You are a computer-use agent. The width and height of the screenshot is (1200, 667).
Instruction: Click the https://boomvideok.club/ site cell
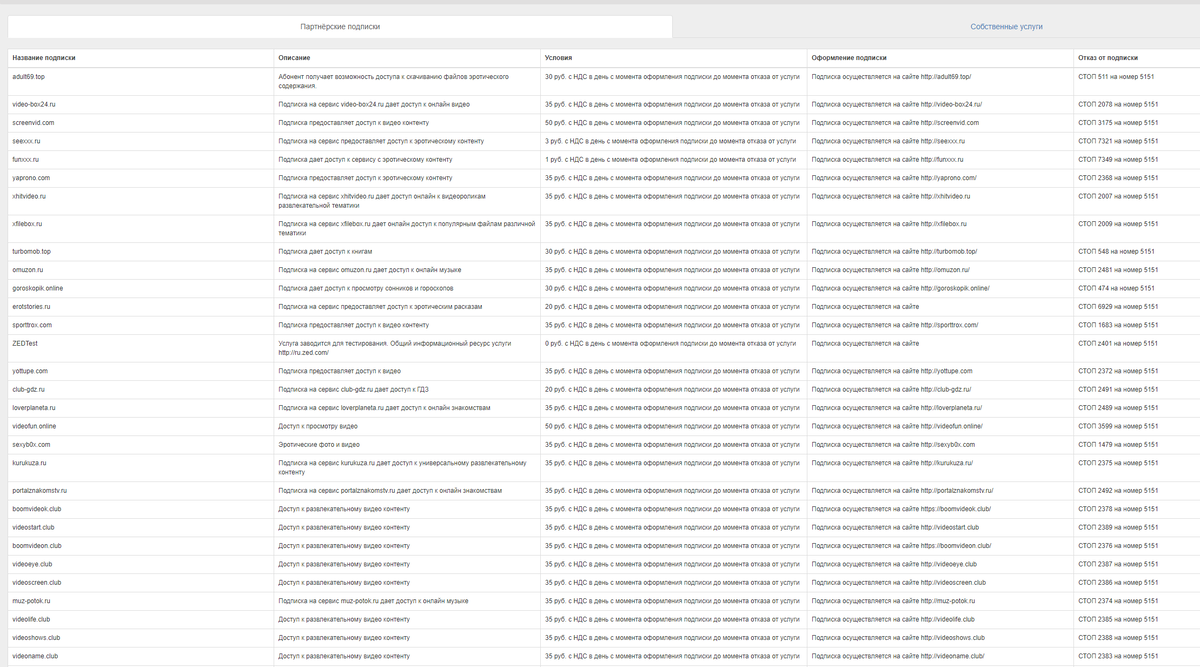click(901, 509)
